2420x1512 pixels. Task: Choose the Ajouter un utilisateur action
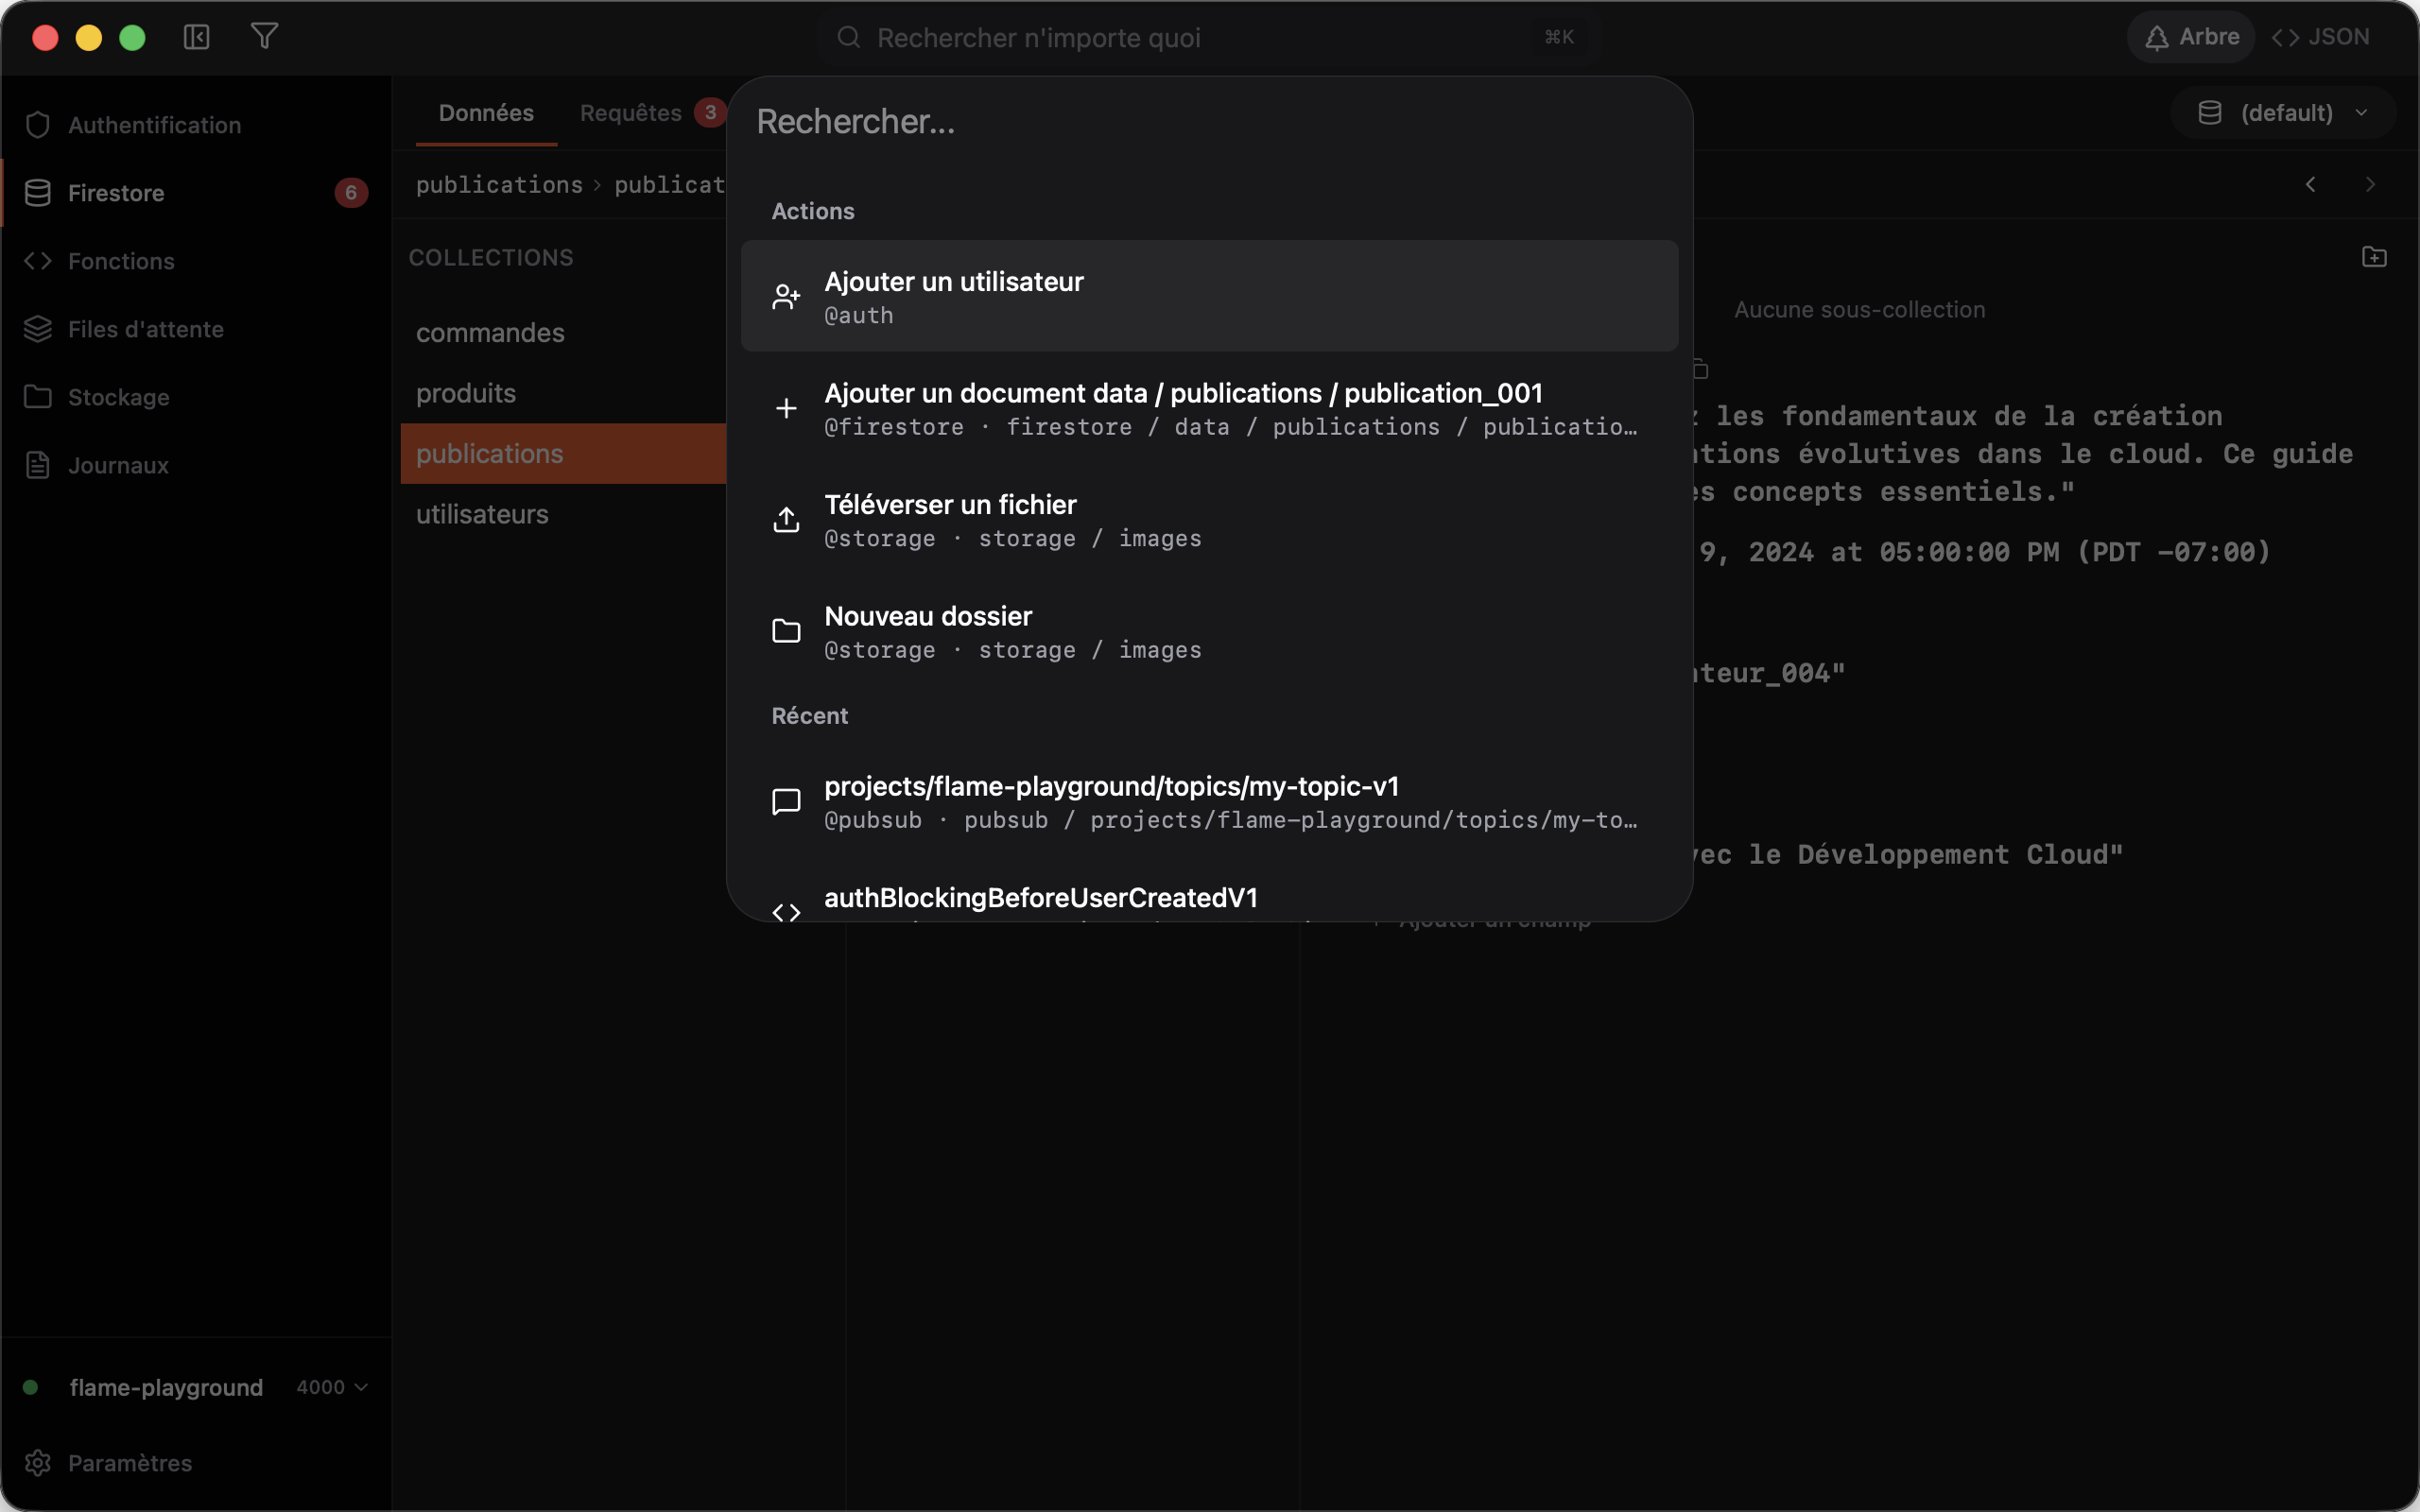1209,296
